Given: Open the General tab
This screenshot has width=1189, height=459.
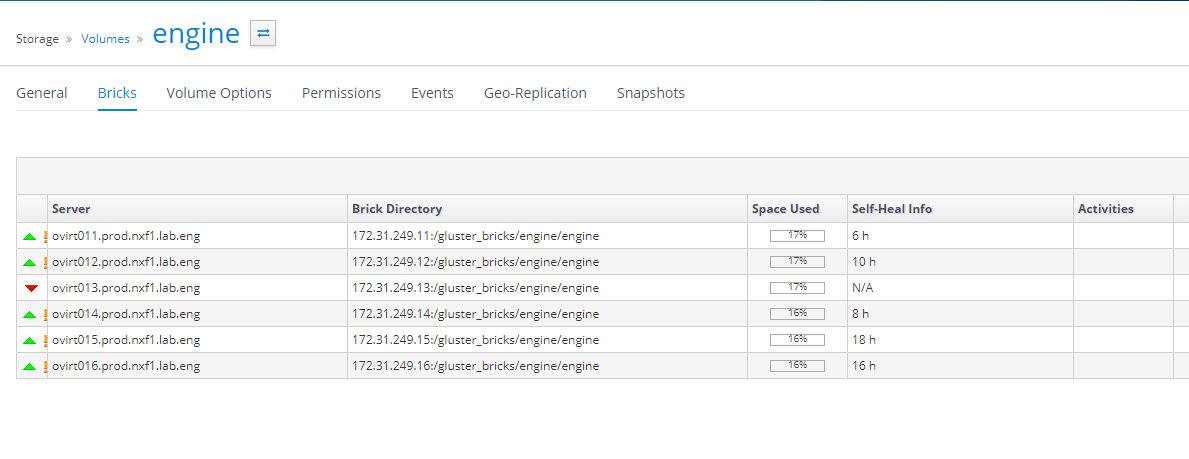Looking at the screenshot, I should (42, 93).
